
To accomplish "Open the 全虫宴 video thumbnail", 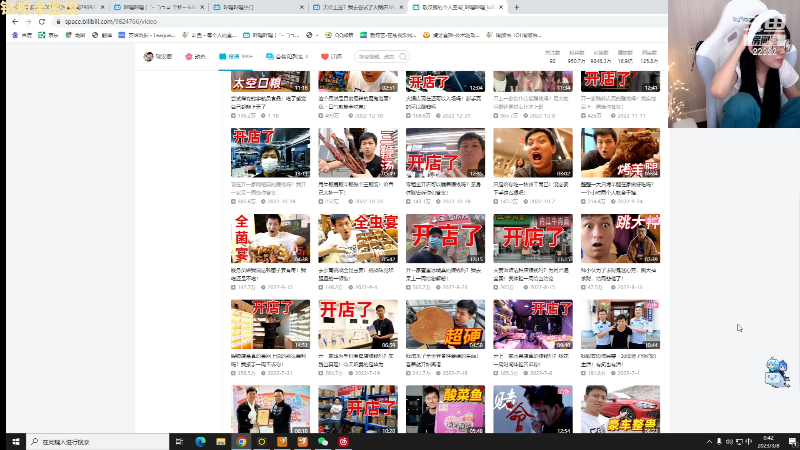I will pos(358,238).
